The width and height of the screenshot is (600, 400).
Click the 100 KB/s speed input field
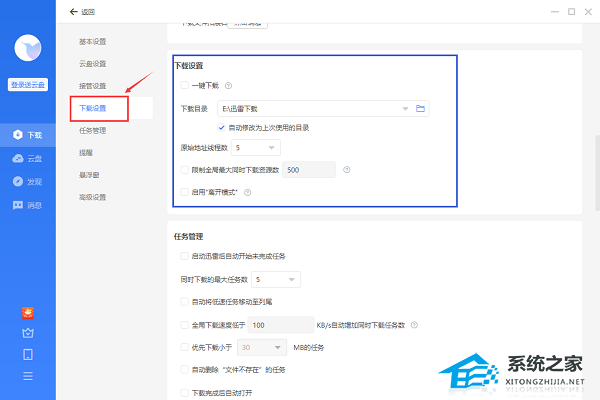click(x=281, y=325)
